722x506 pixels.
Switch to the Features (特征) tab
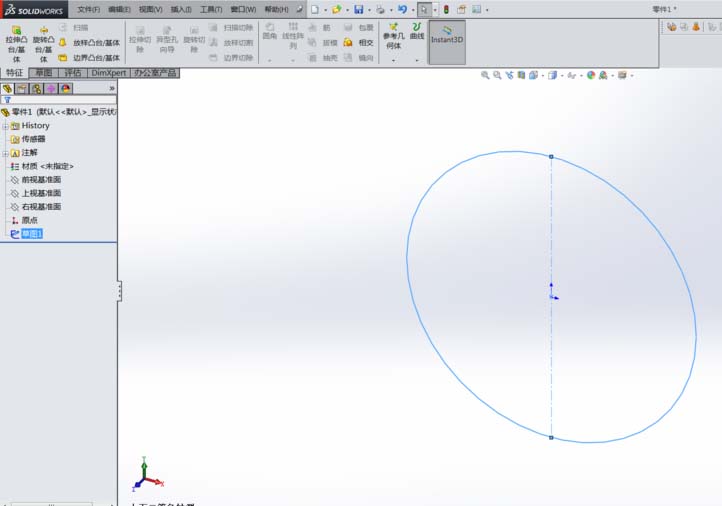[14, 73]
